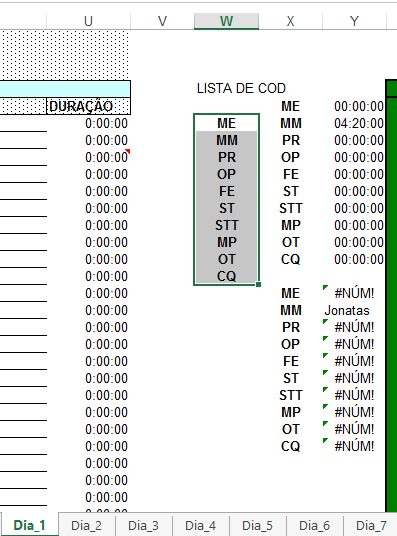
Task: Open the Dia_3 sheet tab
Action: (x=143, y=525)
